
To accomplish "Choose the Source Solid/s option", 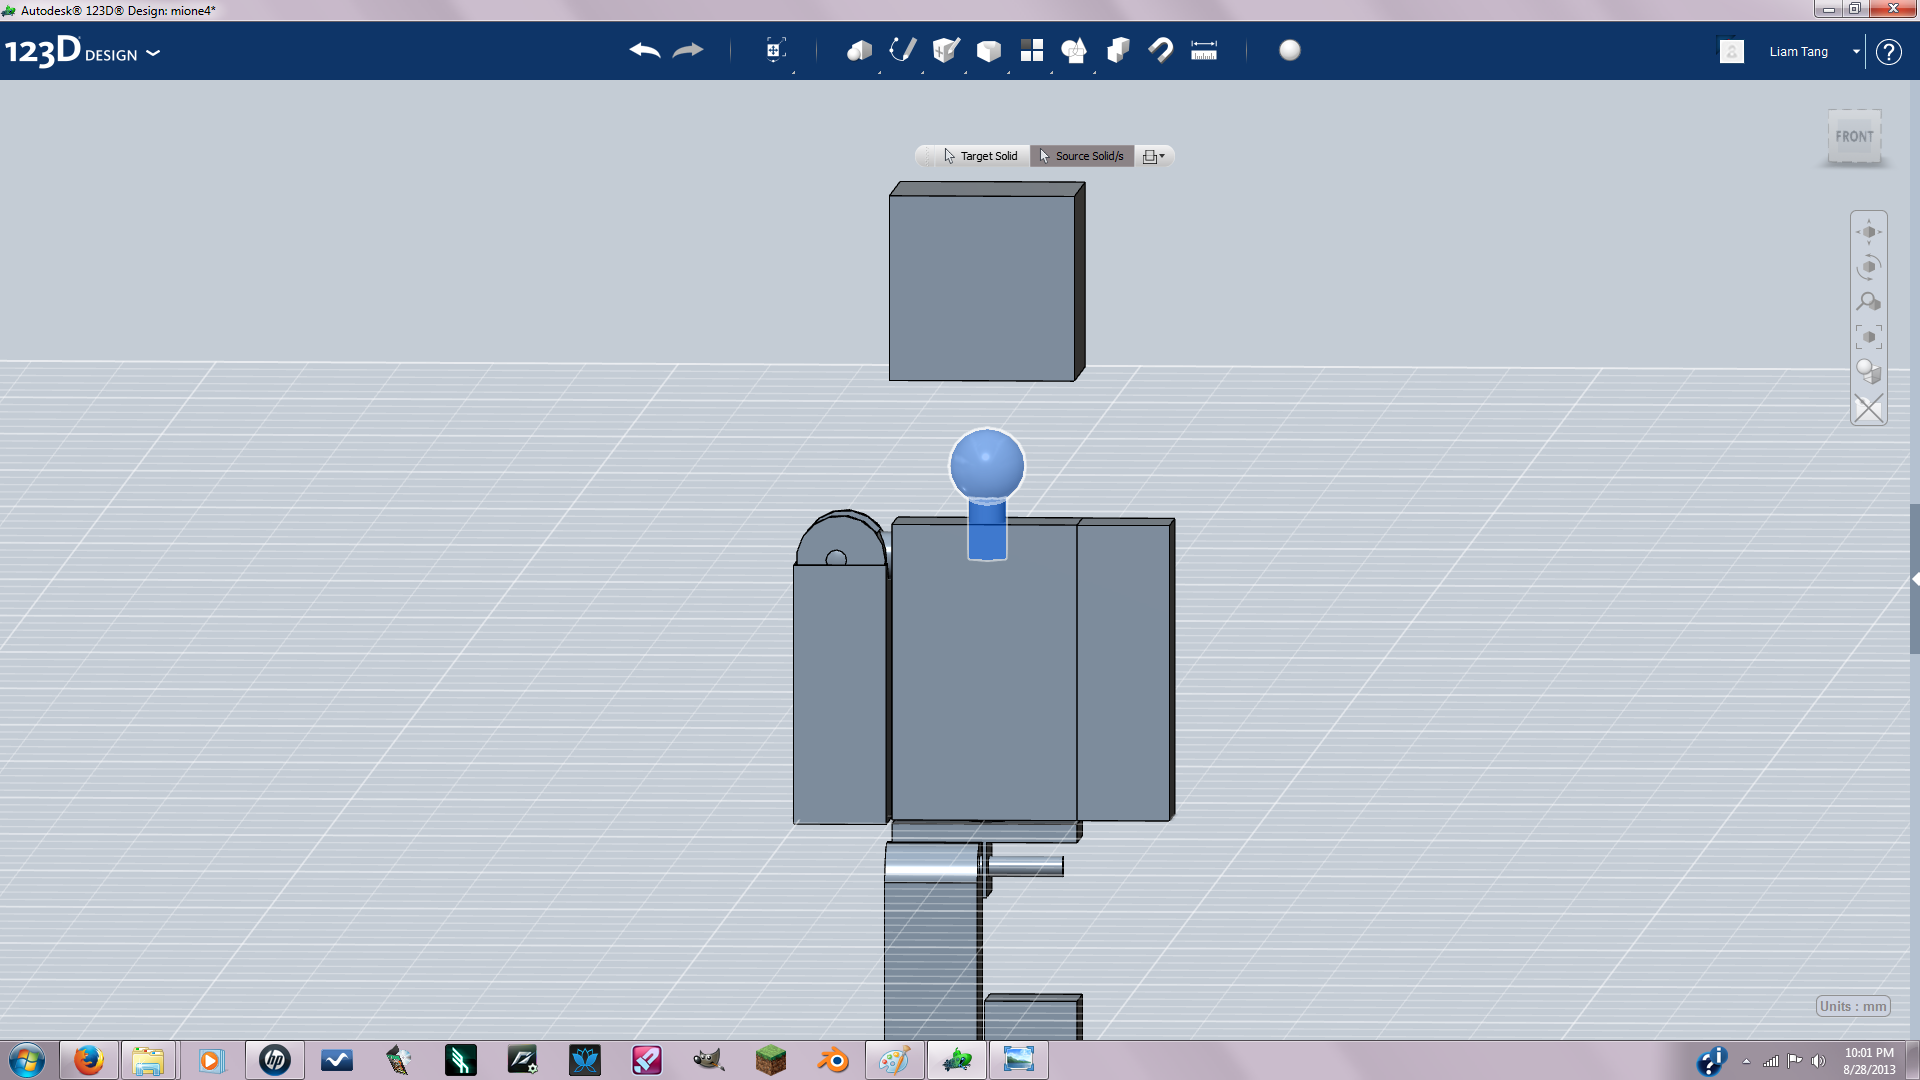I will click(1082, 156).
